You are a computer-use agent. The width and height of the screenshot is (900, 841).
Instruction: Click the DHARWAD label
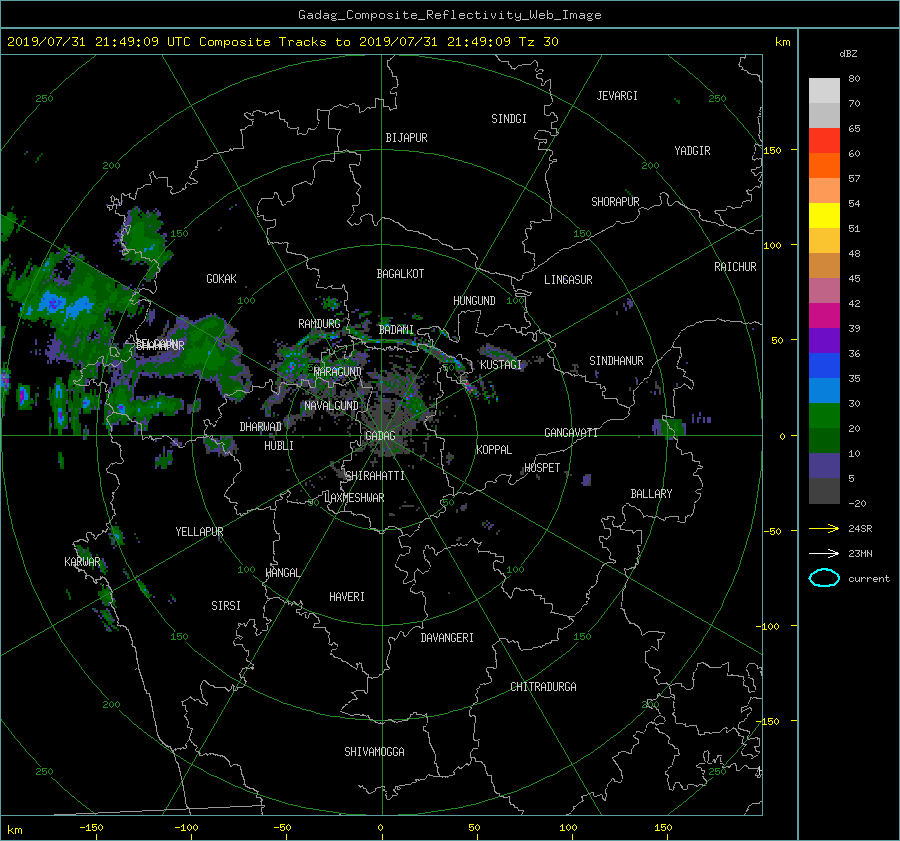(x=260, y=427)
